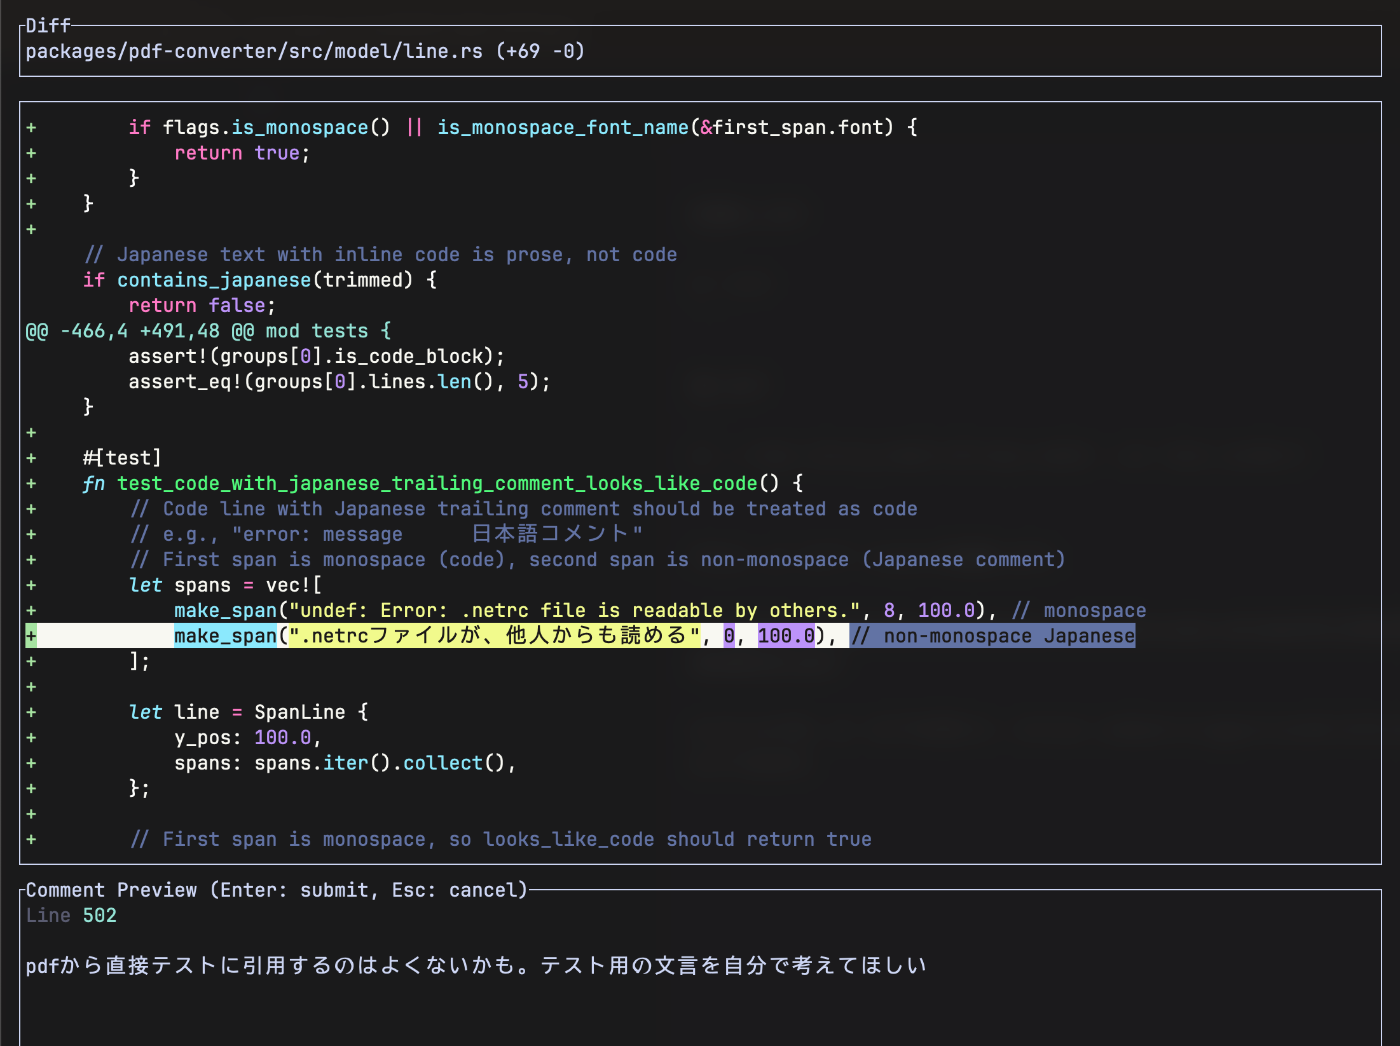Click the "assert_eq!(groups[0].lines.len(), 5);" line
The image size is (1400, 1046).
click(340, 381)
